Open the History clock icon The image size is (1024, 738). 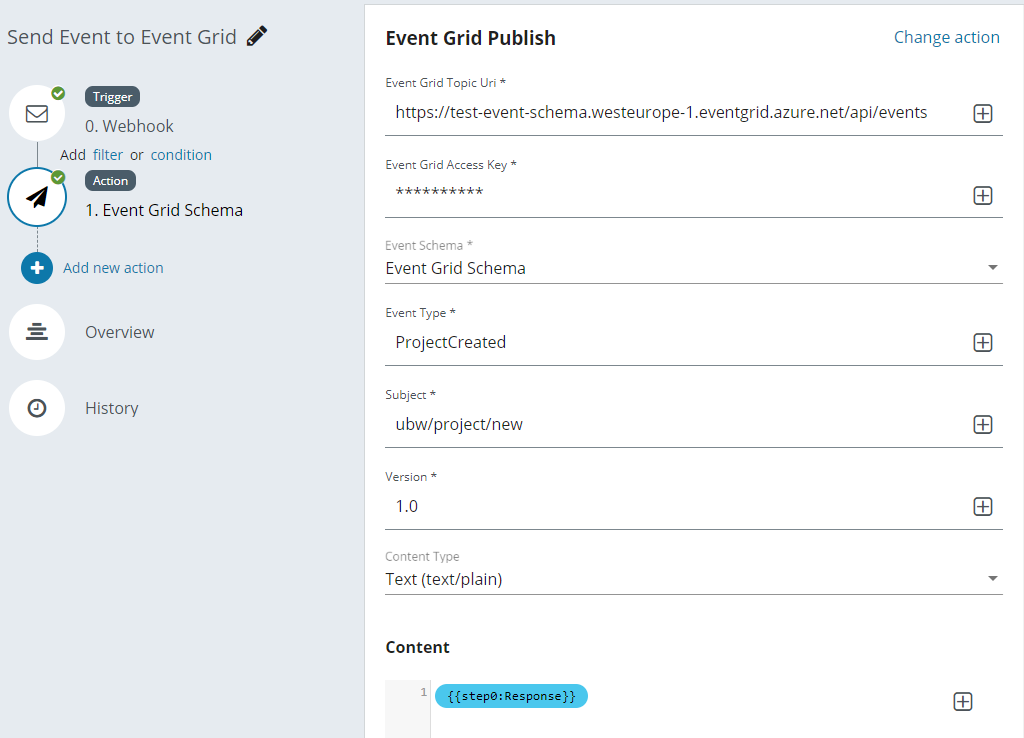37,408
